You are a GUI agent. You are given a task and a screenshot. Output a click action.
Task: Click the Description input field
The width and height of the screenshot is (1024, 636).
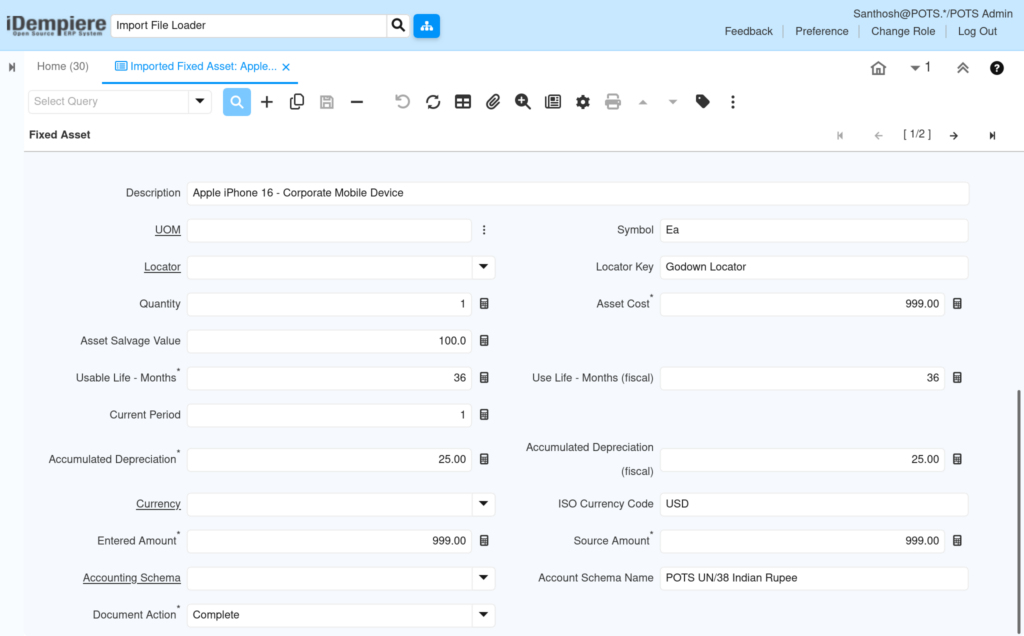tap(578, 193)
